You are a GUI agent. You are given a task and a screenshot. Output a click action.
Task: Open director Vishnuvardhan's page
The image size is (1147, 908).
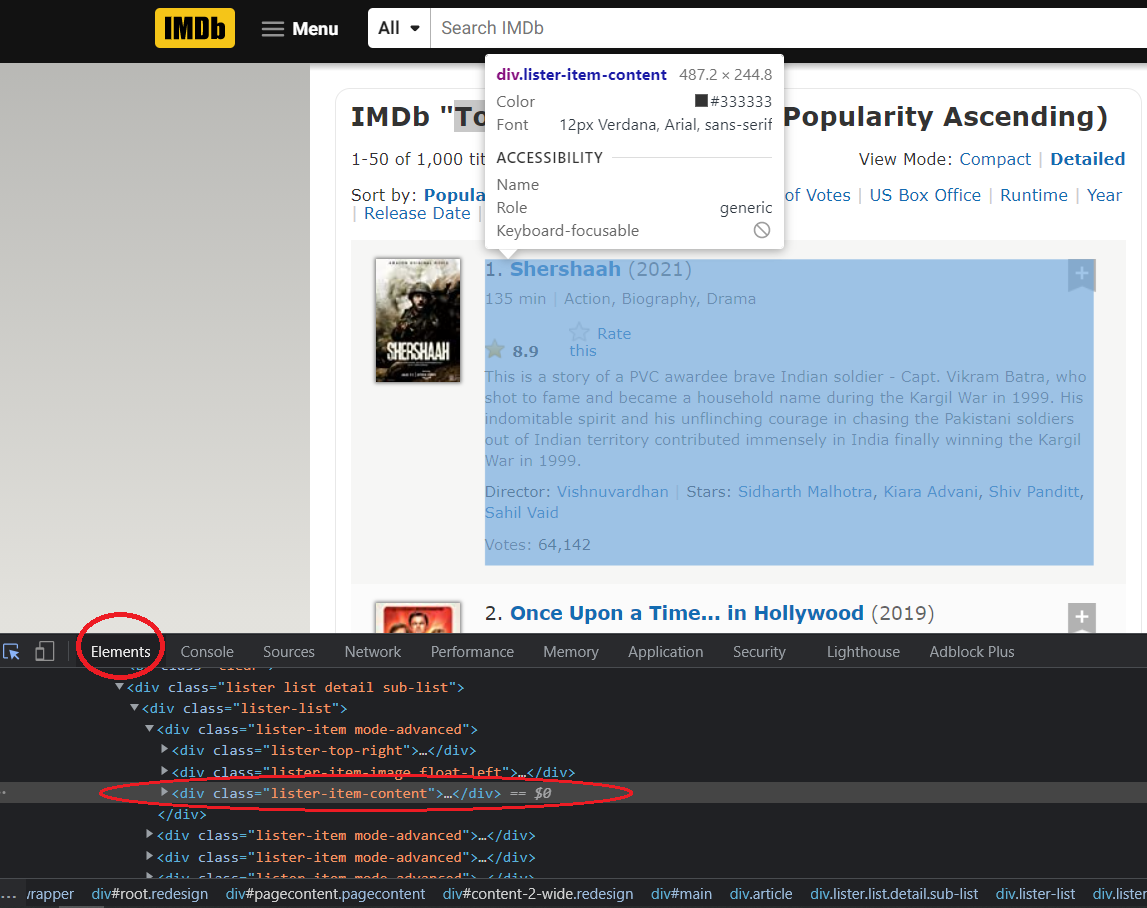point(612,492)
